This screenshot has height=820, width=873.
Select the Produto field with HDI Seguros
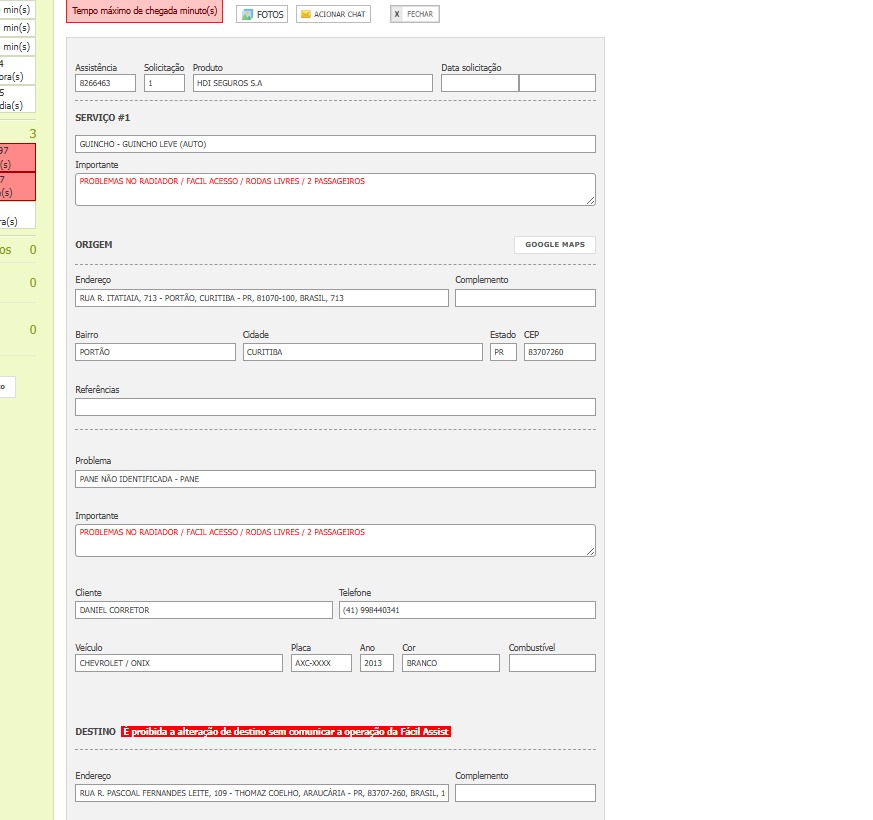[x=312, y=84]
